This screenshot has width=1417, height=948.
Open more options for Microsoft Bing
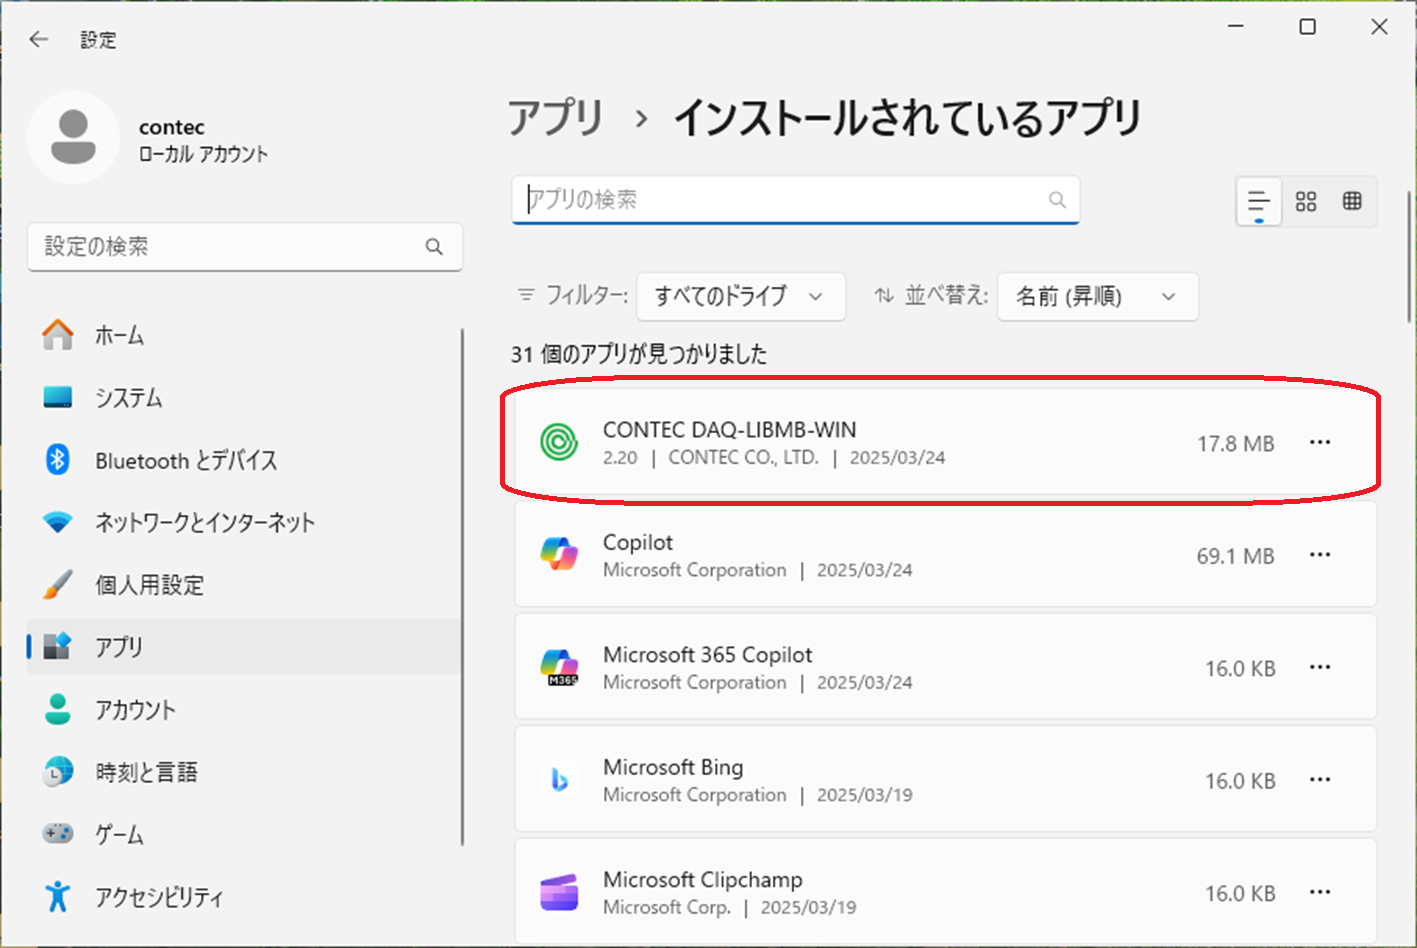pyautogui.click(x=1320, y=780)
